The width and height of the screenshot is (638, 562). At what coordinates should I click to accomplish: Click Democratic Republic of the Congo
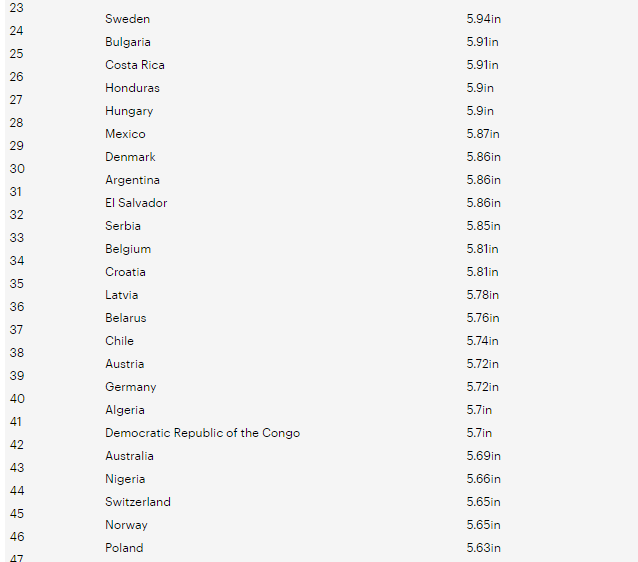tap(202, 433)
